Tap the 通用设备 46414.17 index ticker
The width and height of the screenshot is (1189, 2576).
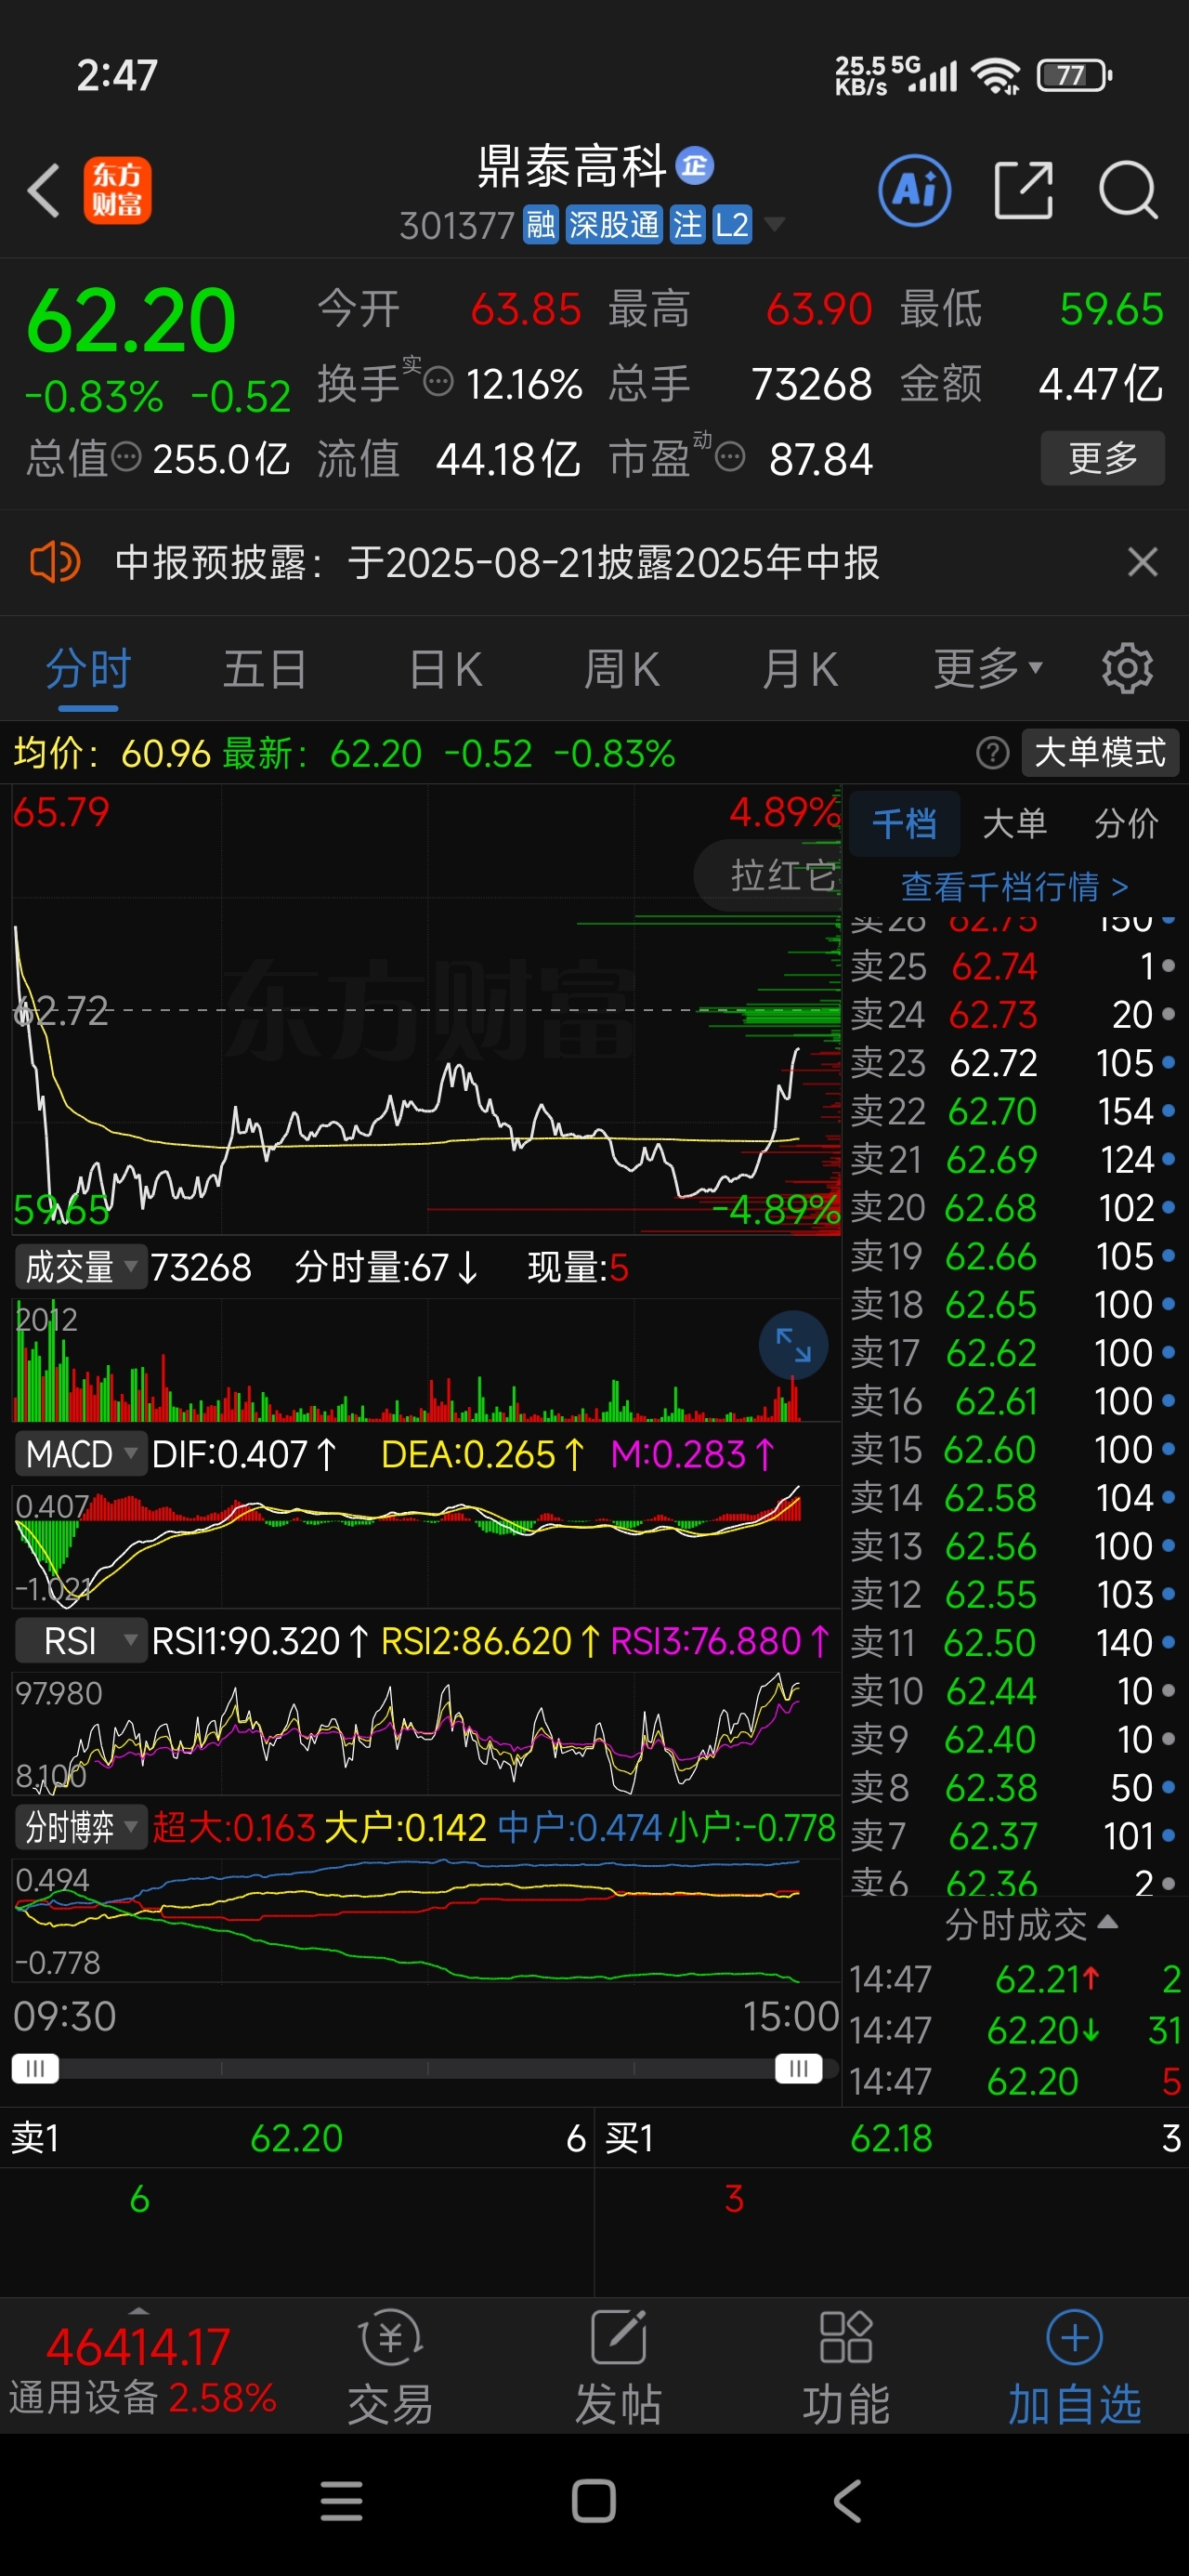[142, 2370]
